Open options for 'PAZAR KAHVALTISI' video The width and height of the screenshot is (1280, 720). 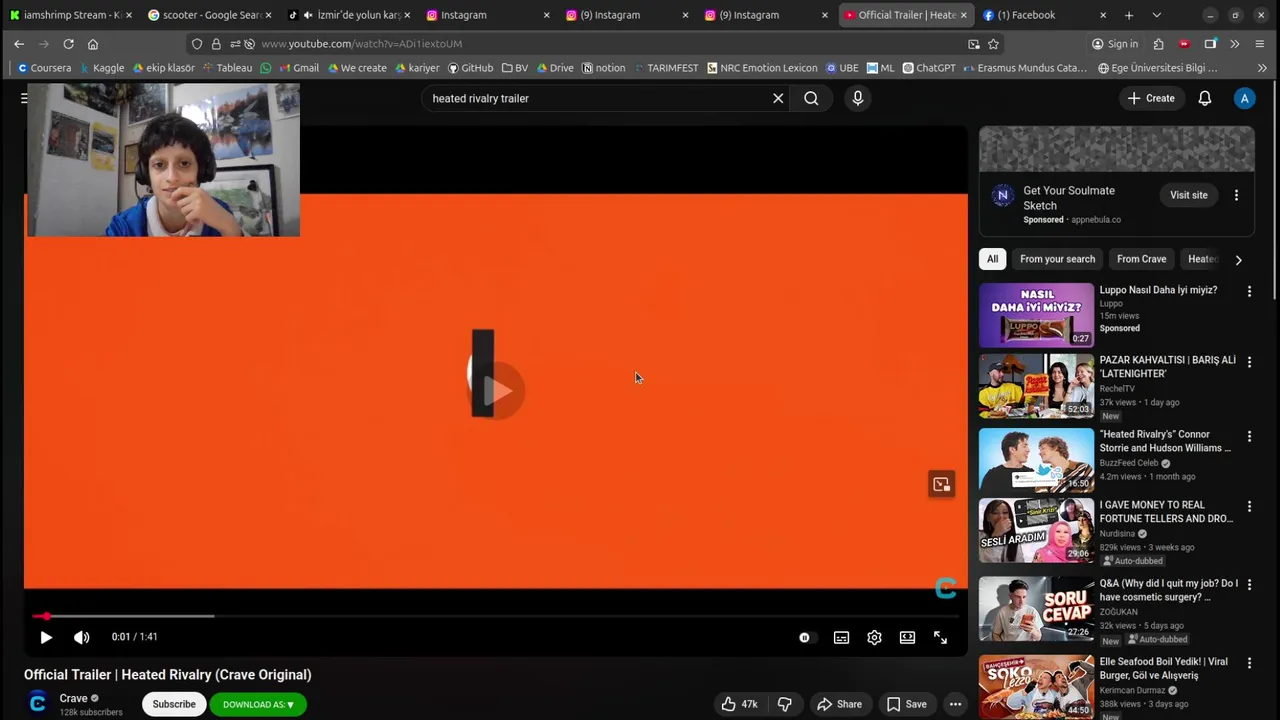[x=1249, y=362]
